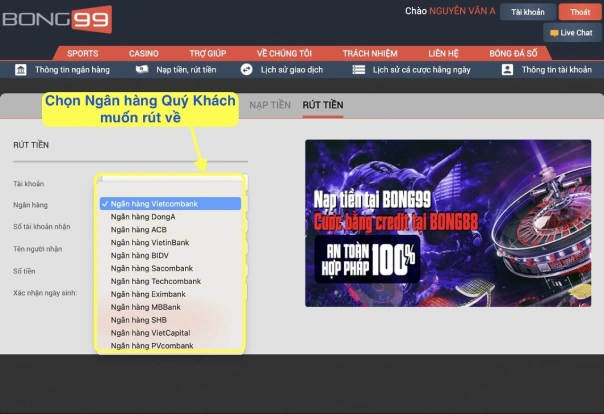The height and width of the screenshot is (414, 604).
Task: Go to Thông tin ngân hàng
Action: click(72, 70)
